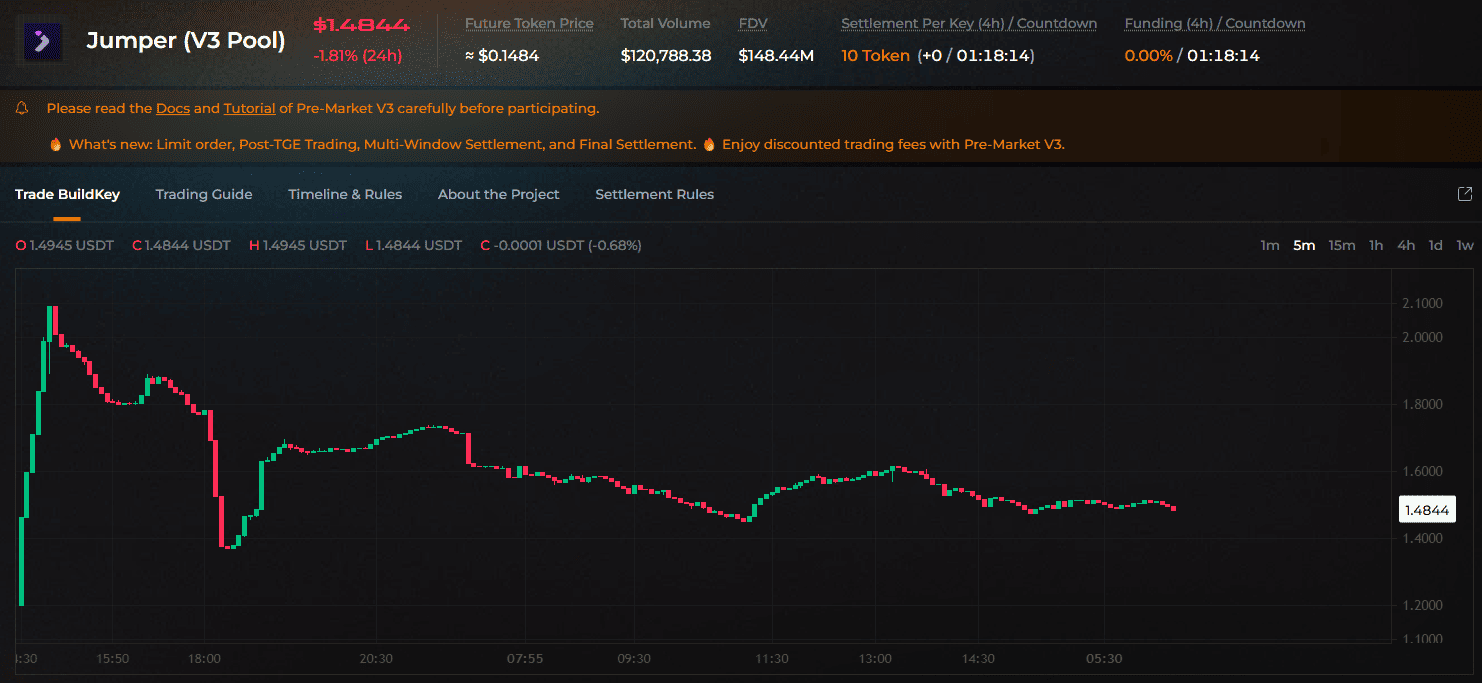Screen dimensions: 1482x683
Task: Click the 20:30 time axis label
Action: [376, 658]
